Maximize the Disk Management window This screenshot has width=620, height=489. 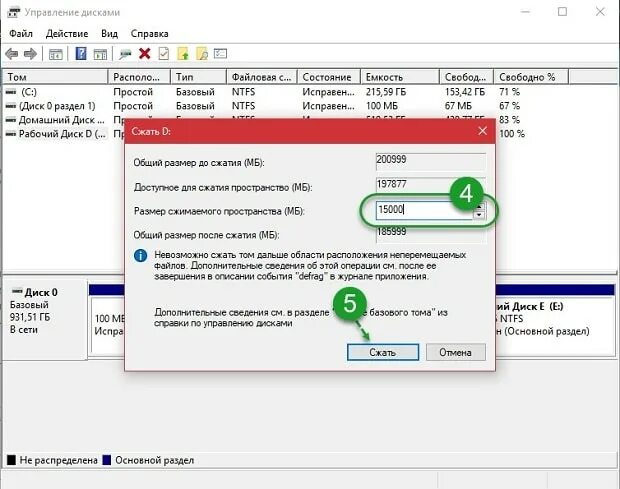(562, 12)
